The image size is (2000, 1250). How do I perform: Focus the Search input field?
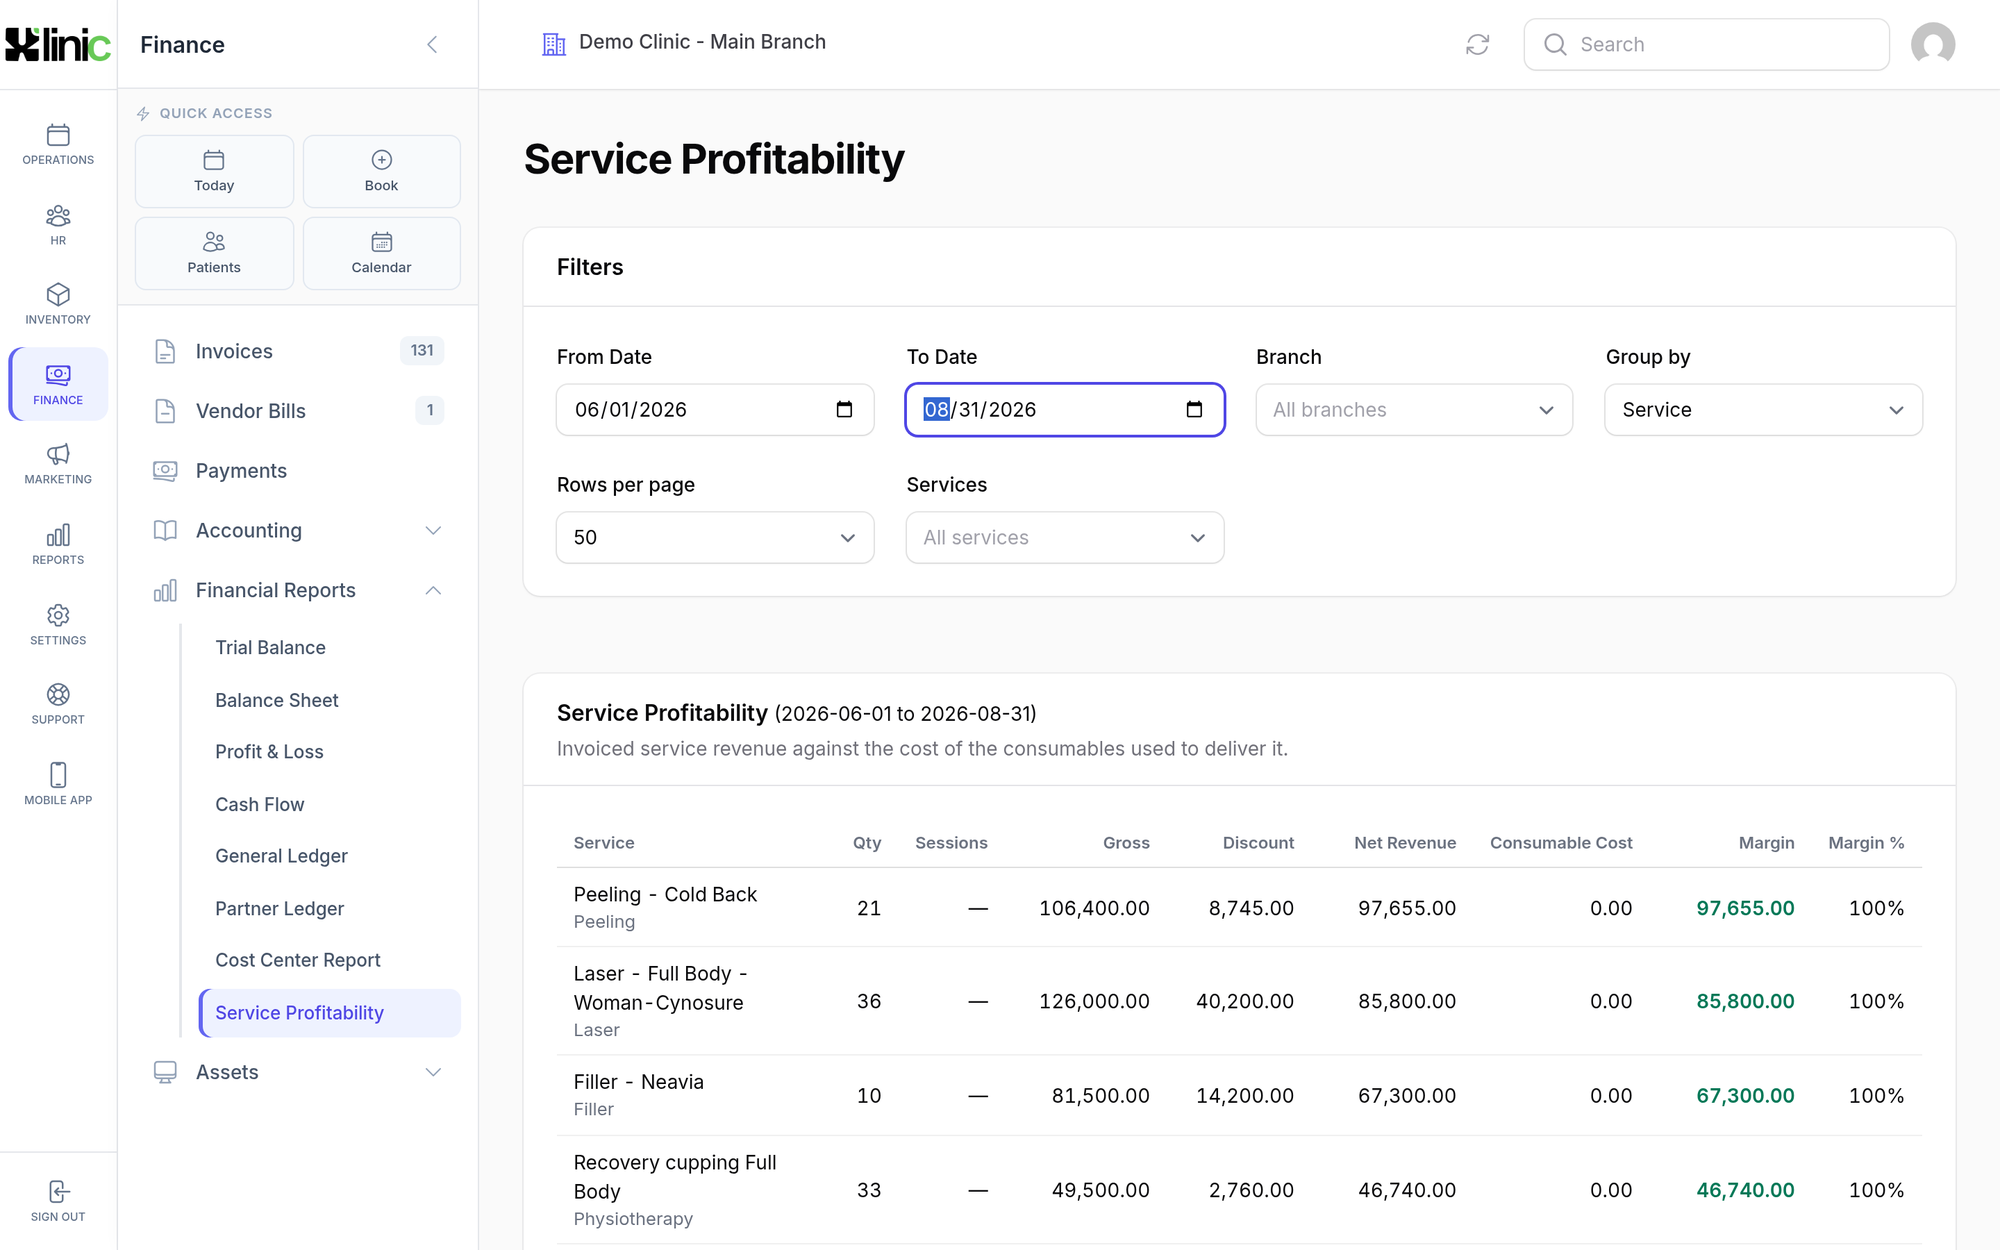tap(1706, 44)
